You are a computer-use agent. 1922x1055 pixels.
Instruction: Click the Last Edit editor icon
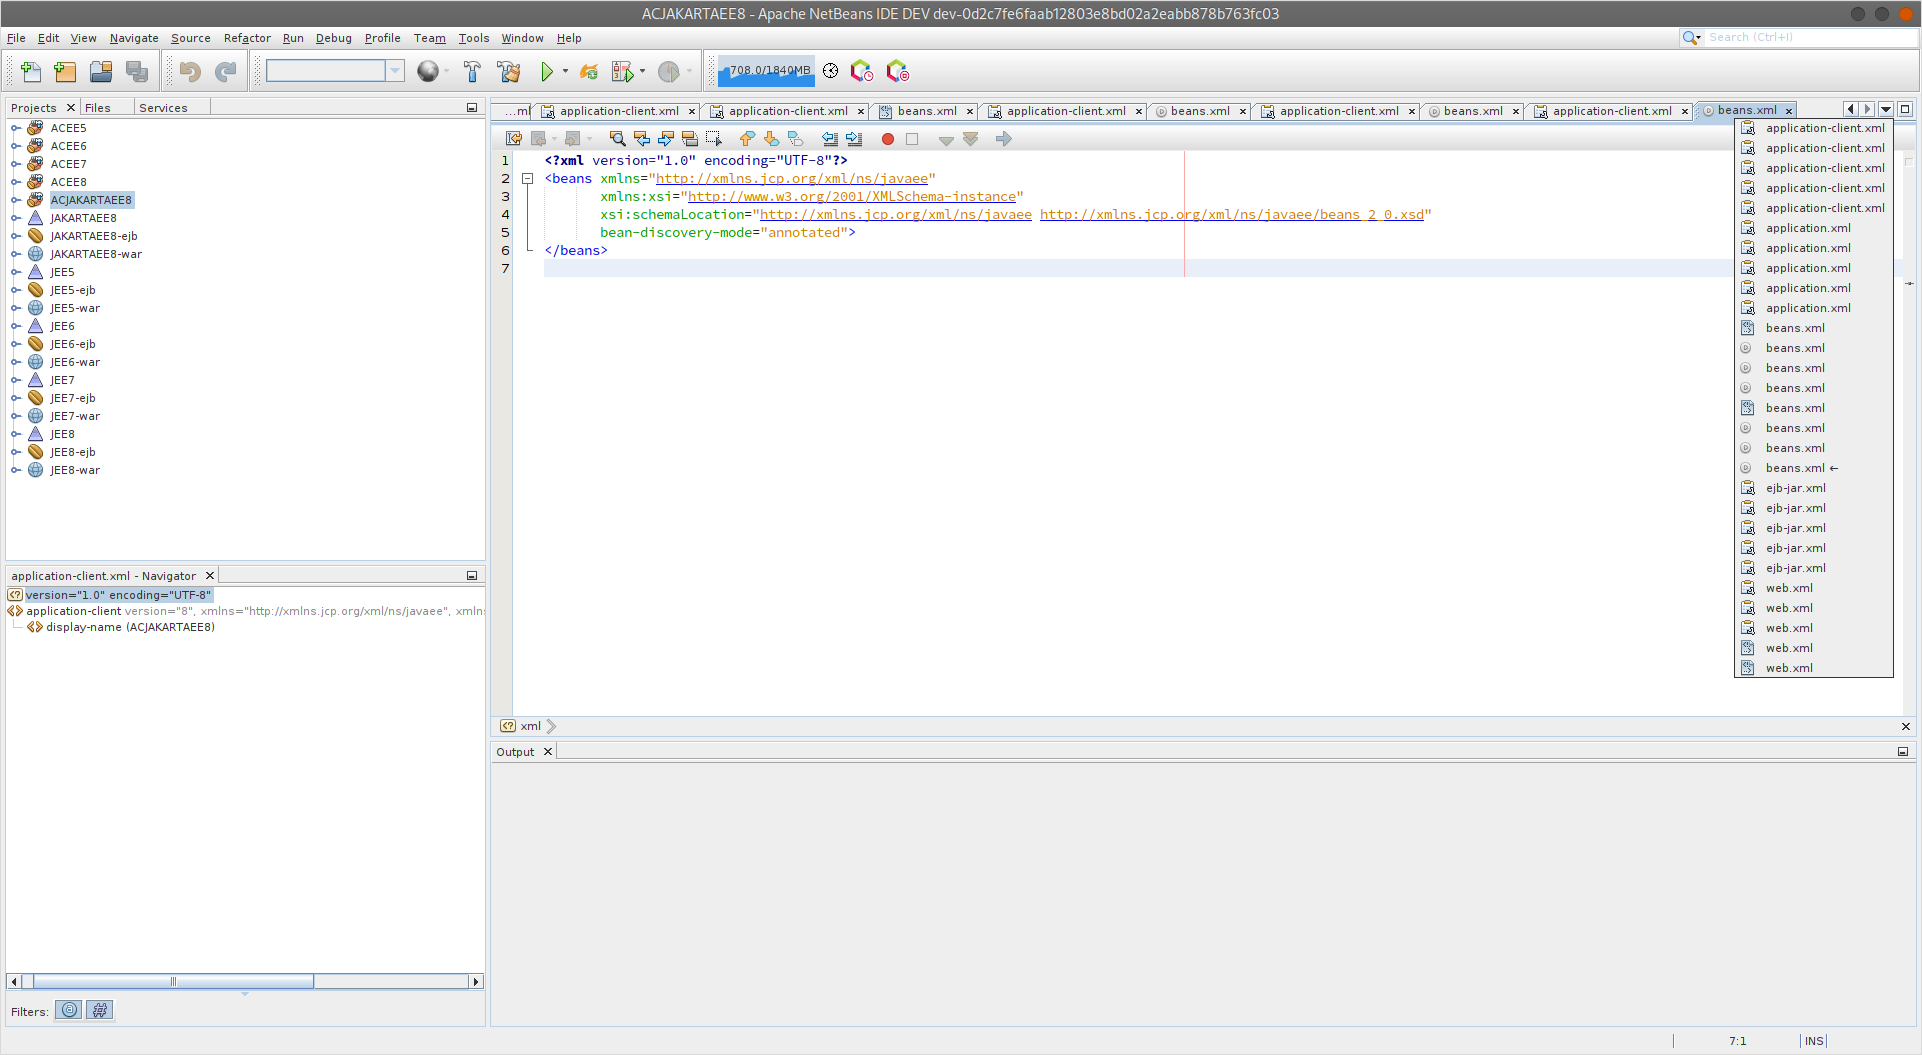pos(514,139)
